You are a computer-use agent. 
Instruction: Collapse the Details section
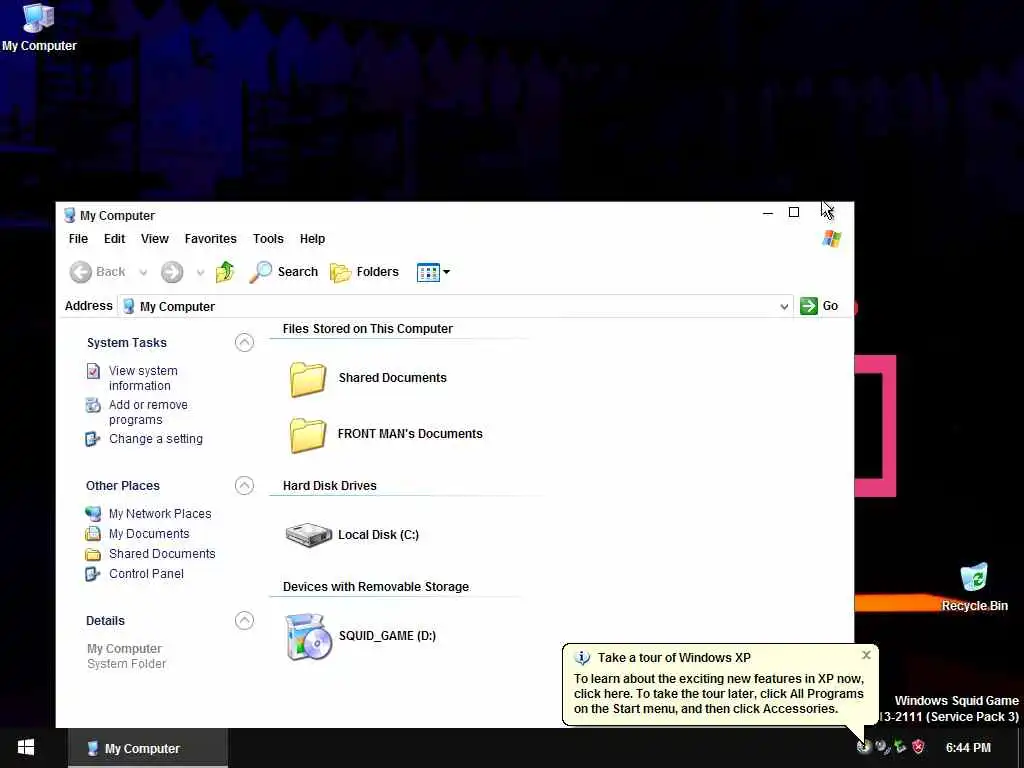[x=244, y=620]
